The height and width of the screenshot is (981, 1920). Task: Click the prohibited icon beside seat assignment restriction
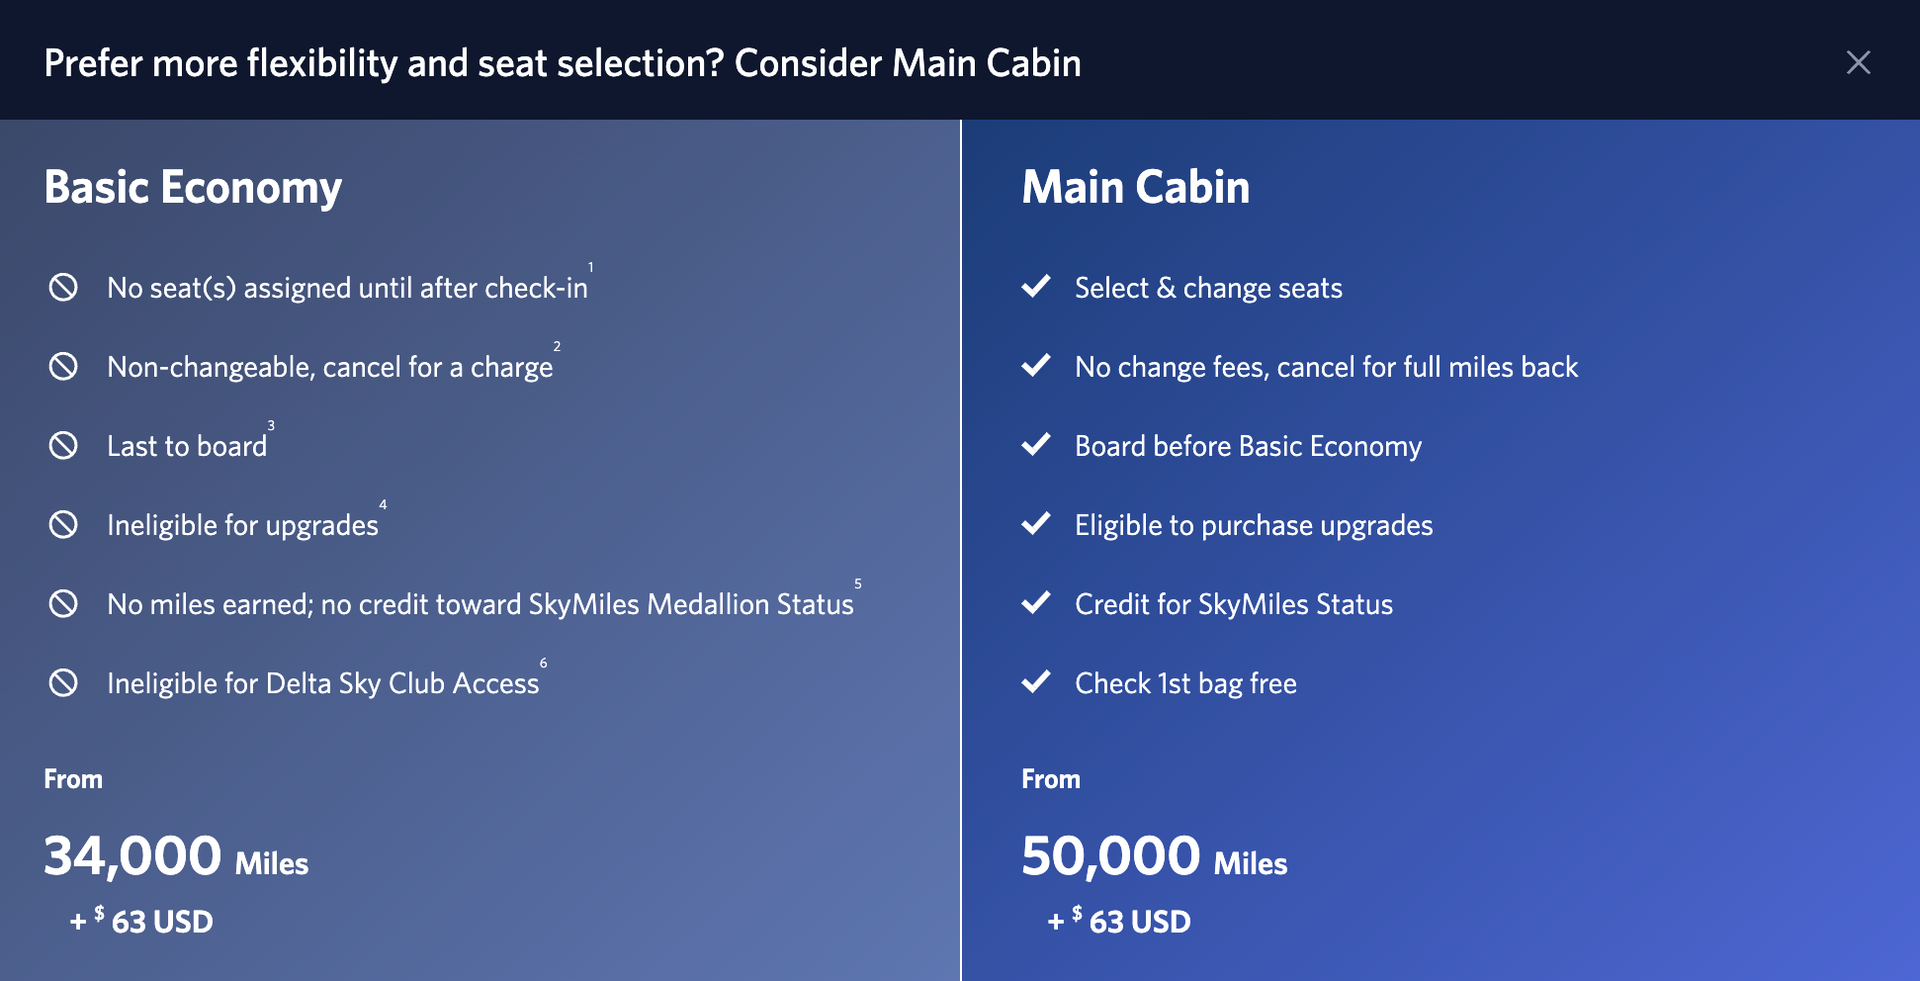[x=65, y=287]
